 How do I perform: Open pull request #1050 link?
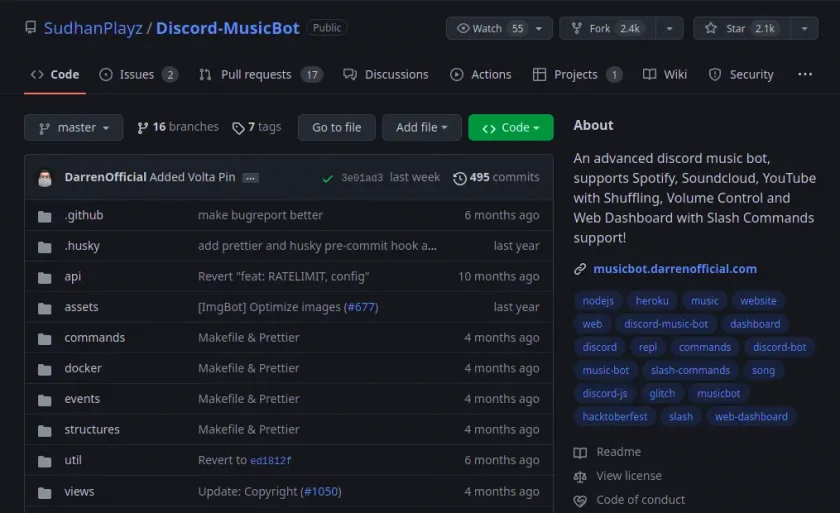(x=321, y=492)
